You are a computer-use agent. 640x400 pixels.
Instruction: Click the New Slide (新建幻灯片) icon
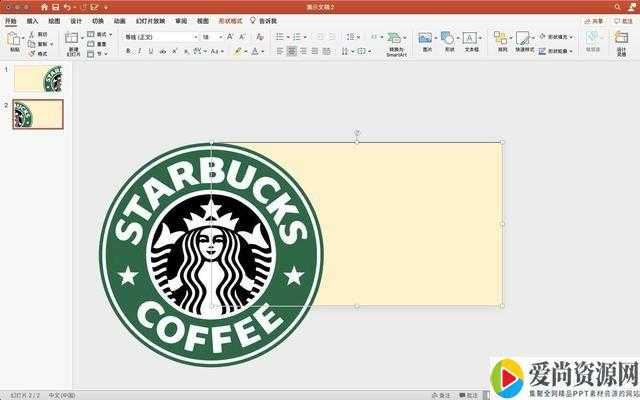[x=73, y=39]
